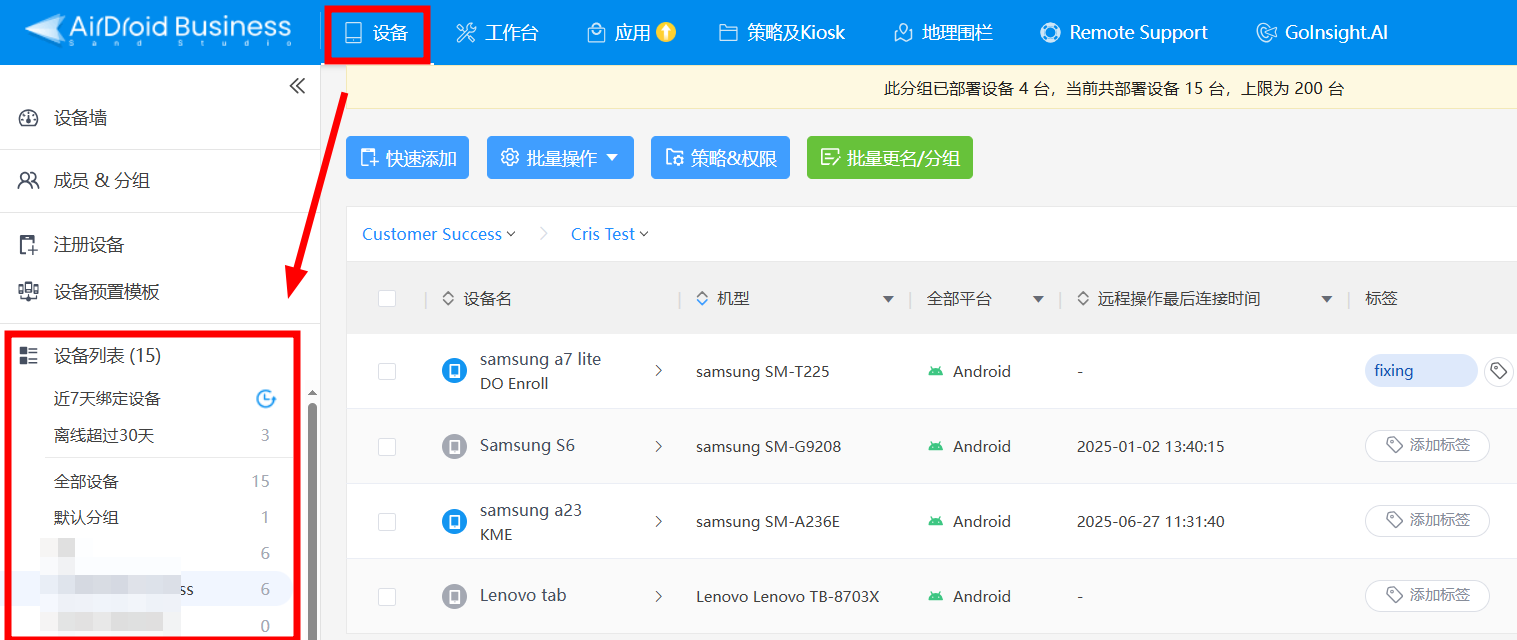Click the AirDroid Business logo
The height and width of the screenshot is (640, 1517).
click(158, 30)
